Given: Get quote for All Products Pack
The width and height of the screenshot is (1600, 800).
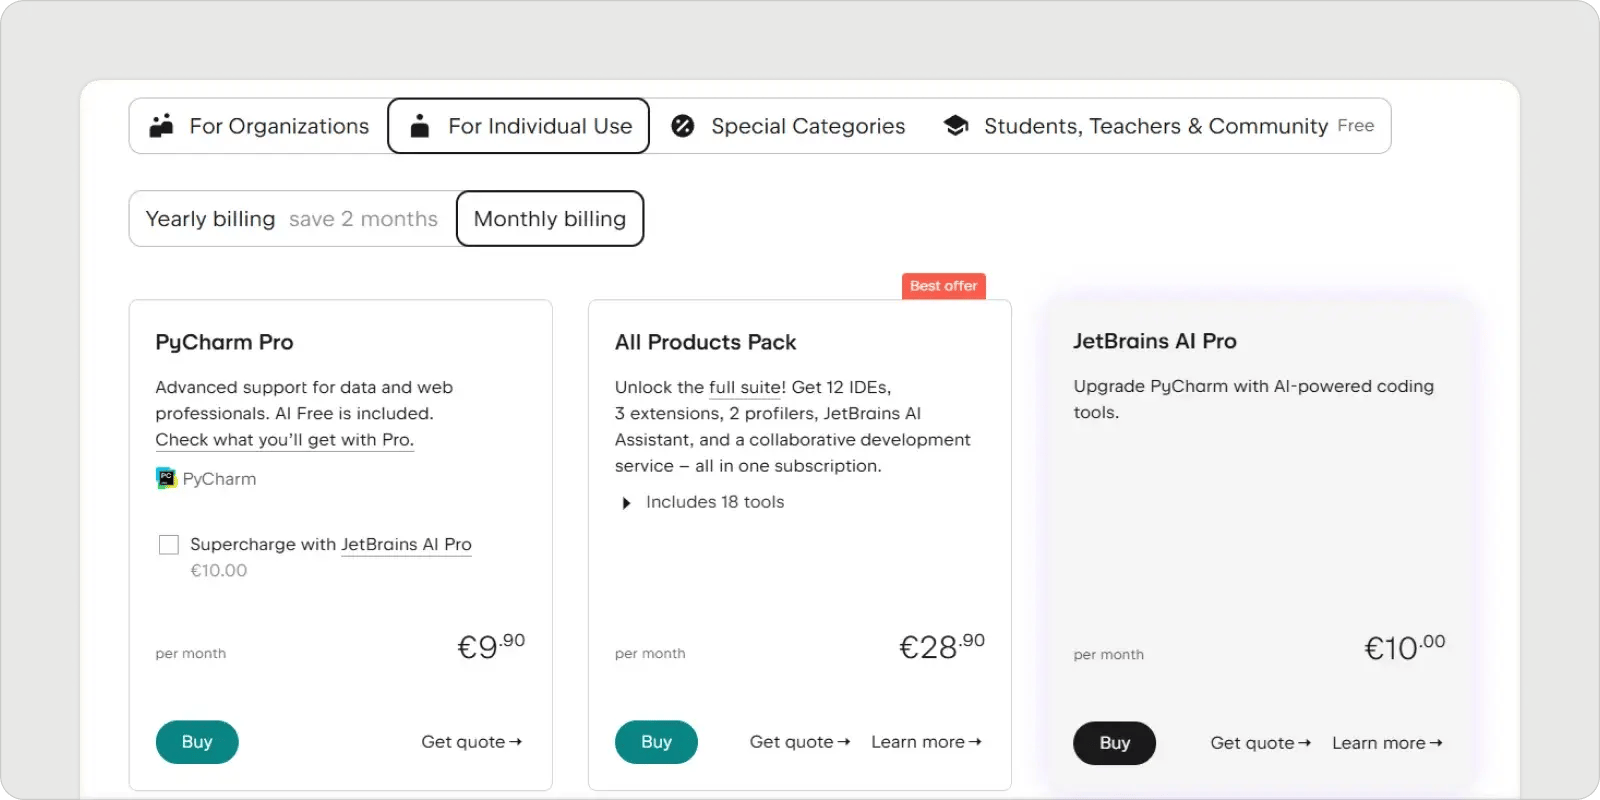Looking at the screenshot, I should pyautogui.click(x=800, y=742).
